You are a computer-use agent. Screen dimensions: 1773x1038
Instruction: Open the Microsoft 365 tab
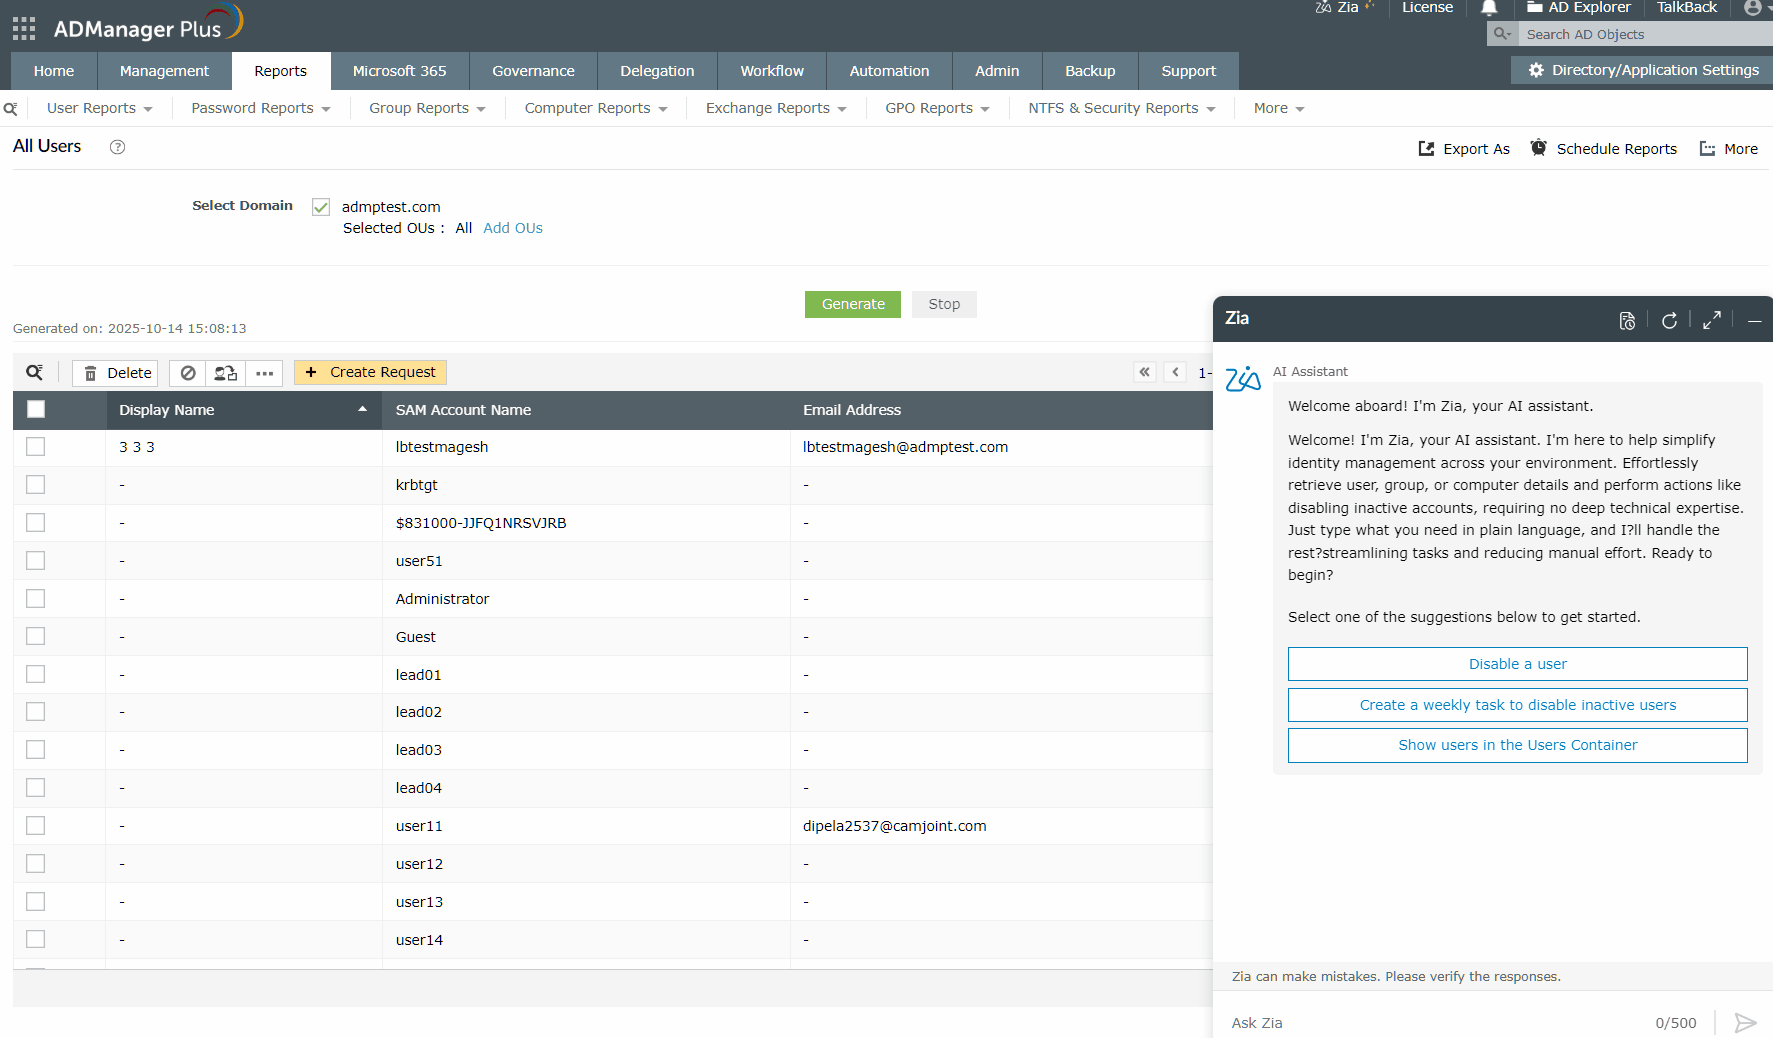400,71
